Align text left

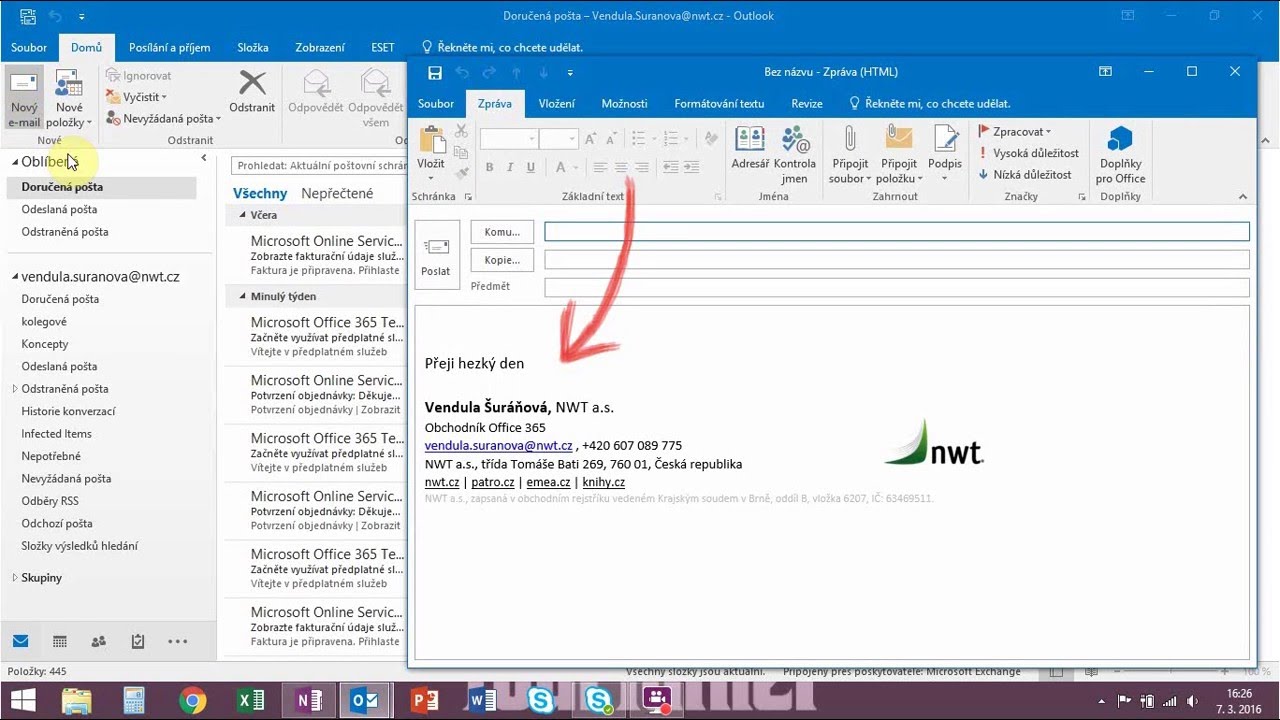[x=600, y=167]
